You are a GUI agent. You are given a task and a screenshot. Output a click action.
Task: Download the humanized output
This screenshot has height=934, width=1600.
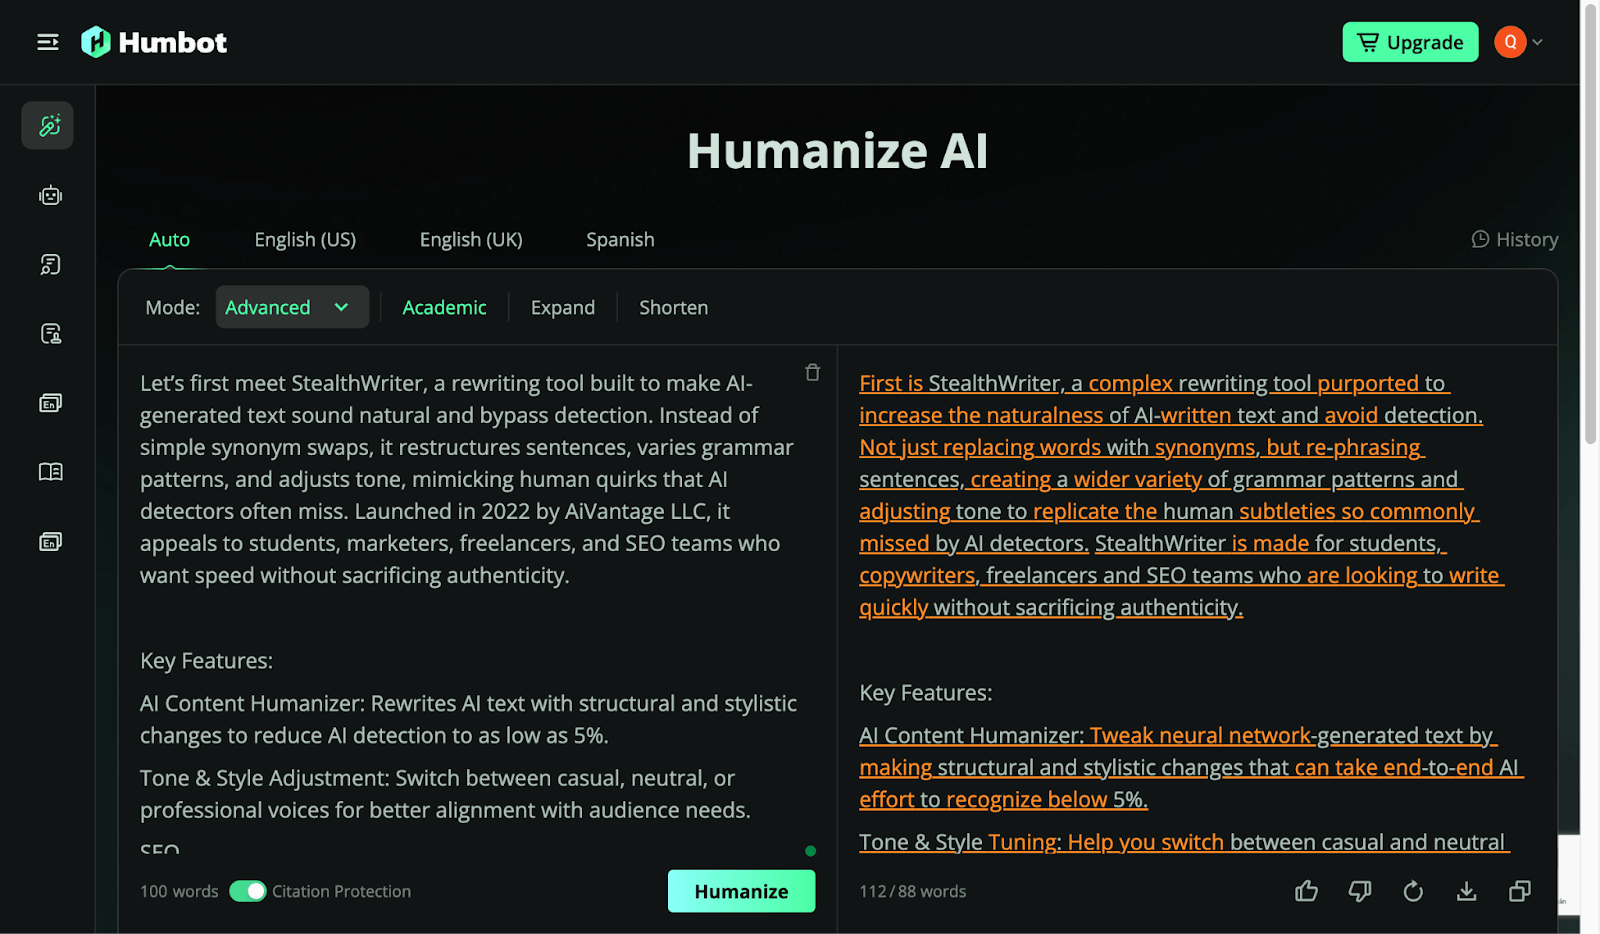[x=1466, y=891]
